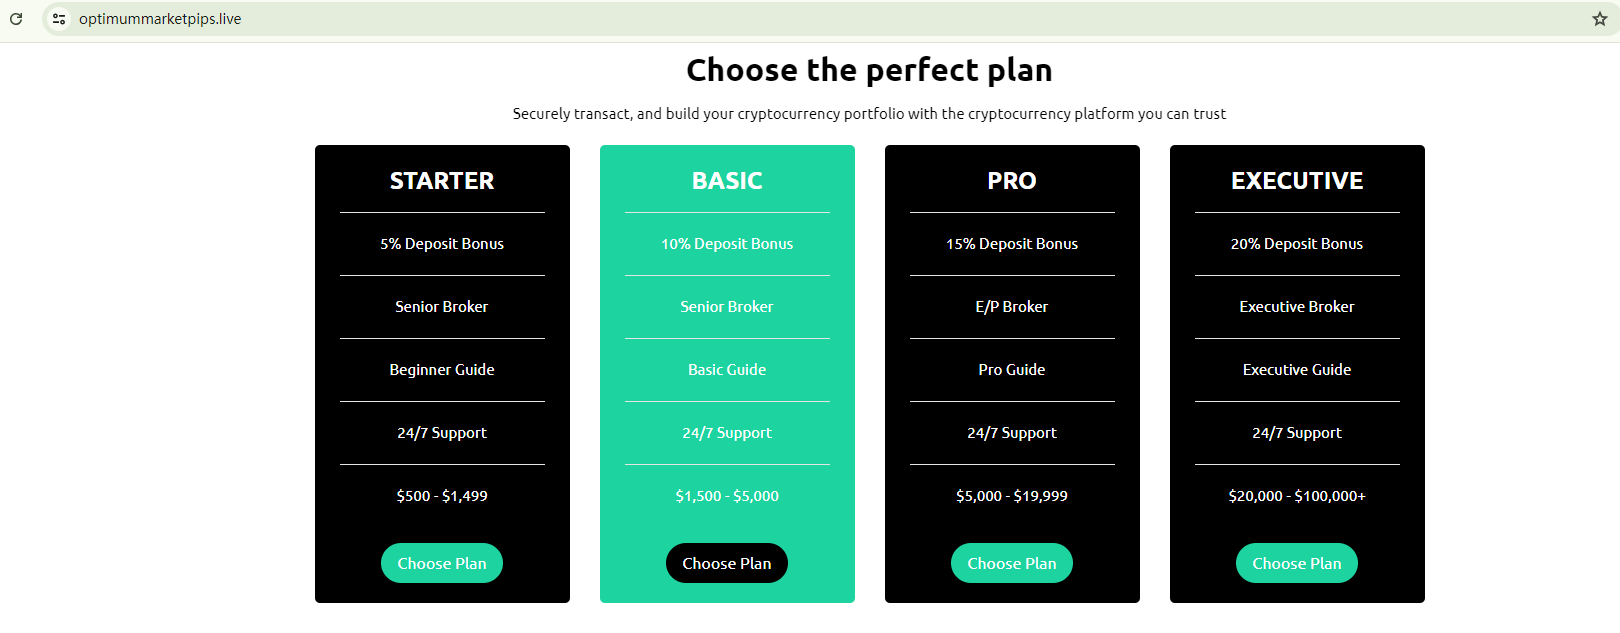Hit Choose Plan for the Executive plan
Image resolution: width=1620 pixels, height=633 pixels.
(1296, 563)
